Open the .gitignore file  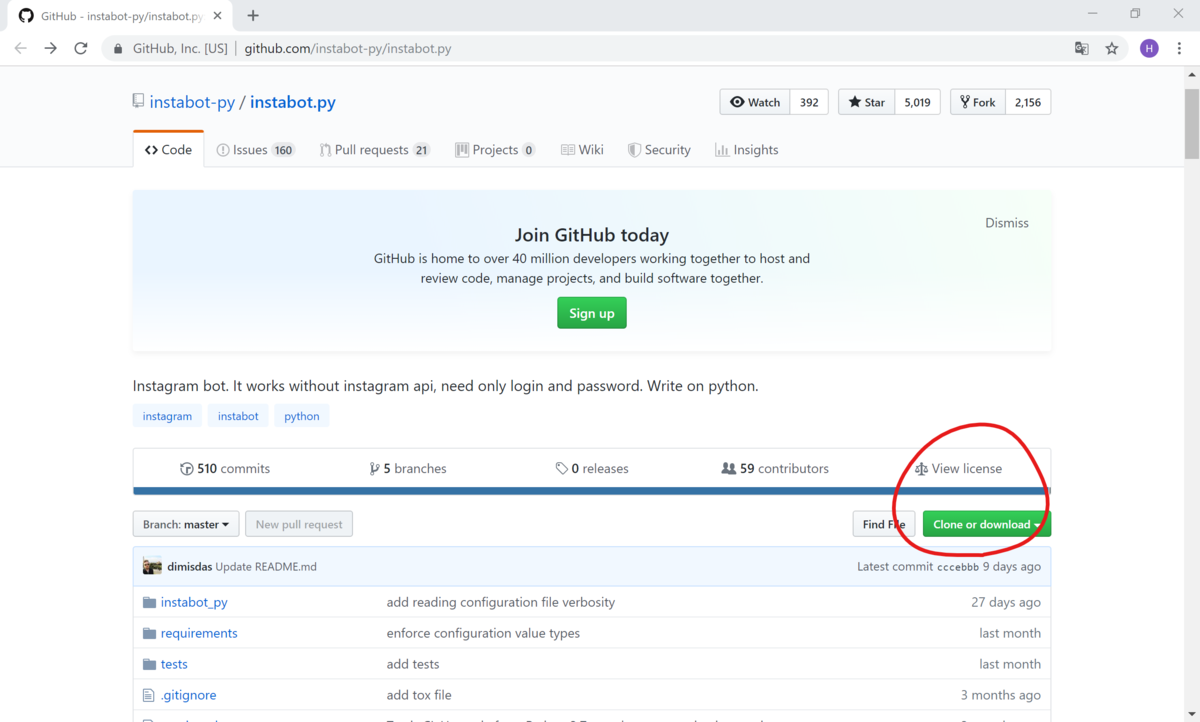[x=188, y=695]
